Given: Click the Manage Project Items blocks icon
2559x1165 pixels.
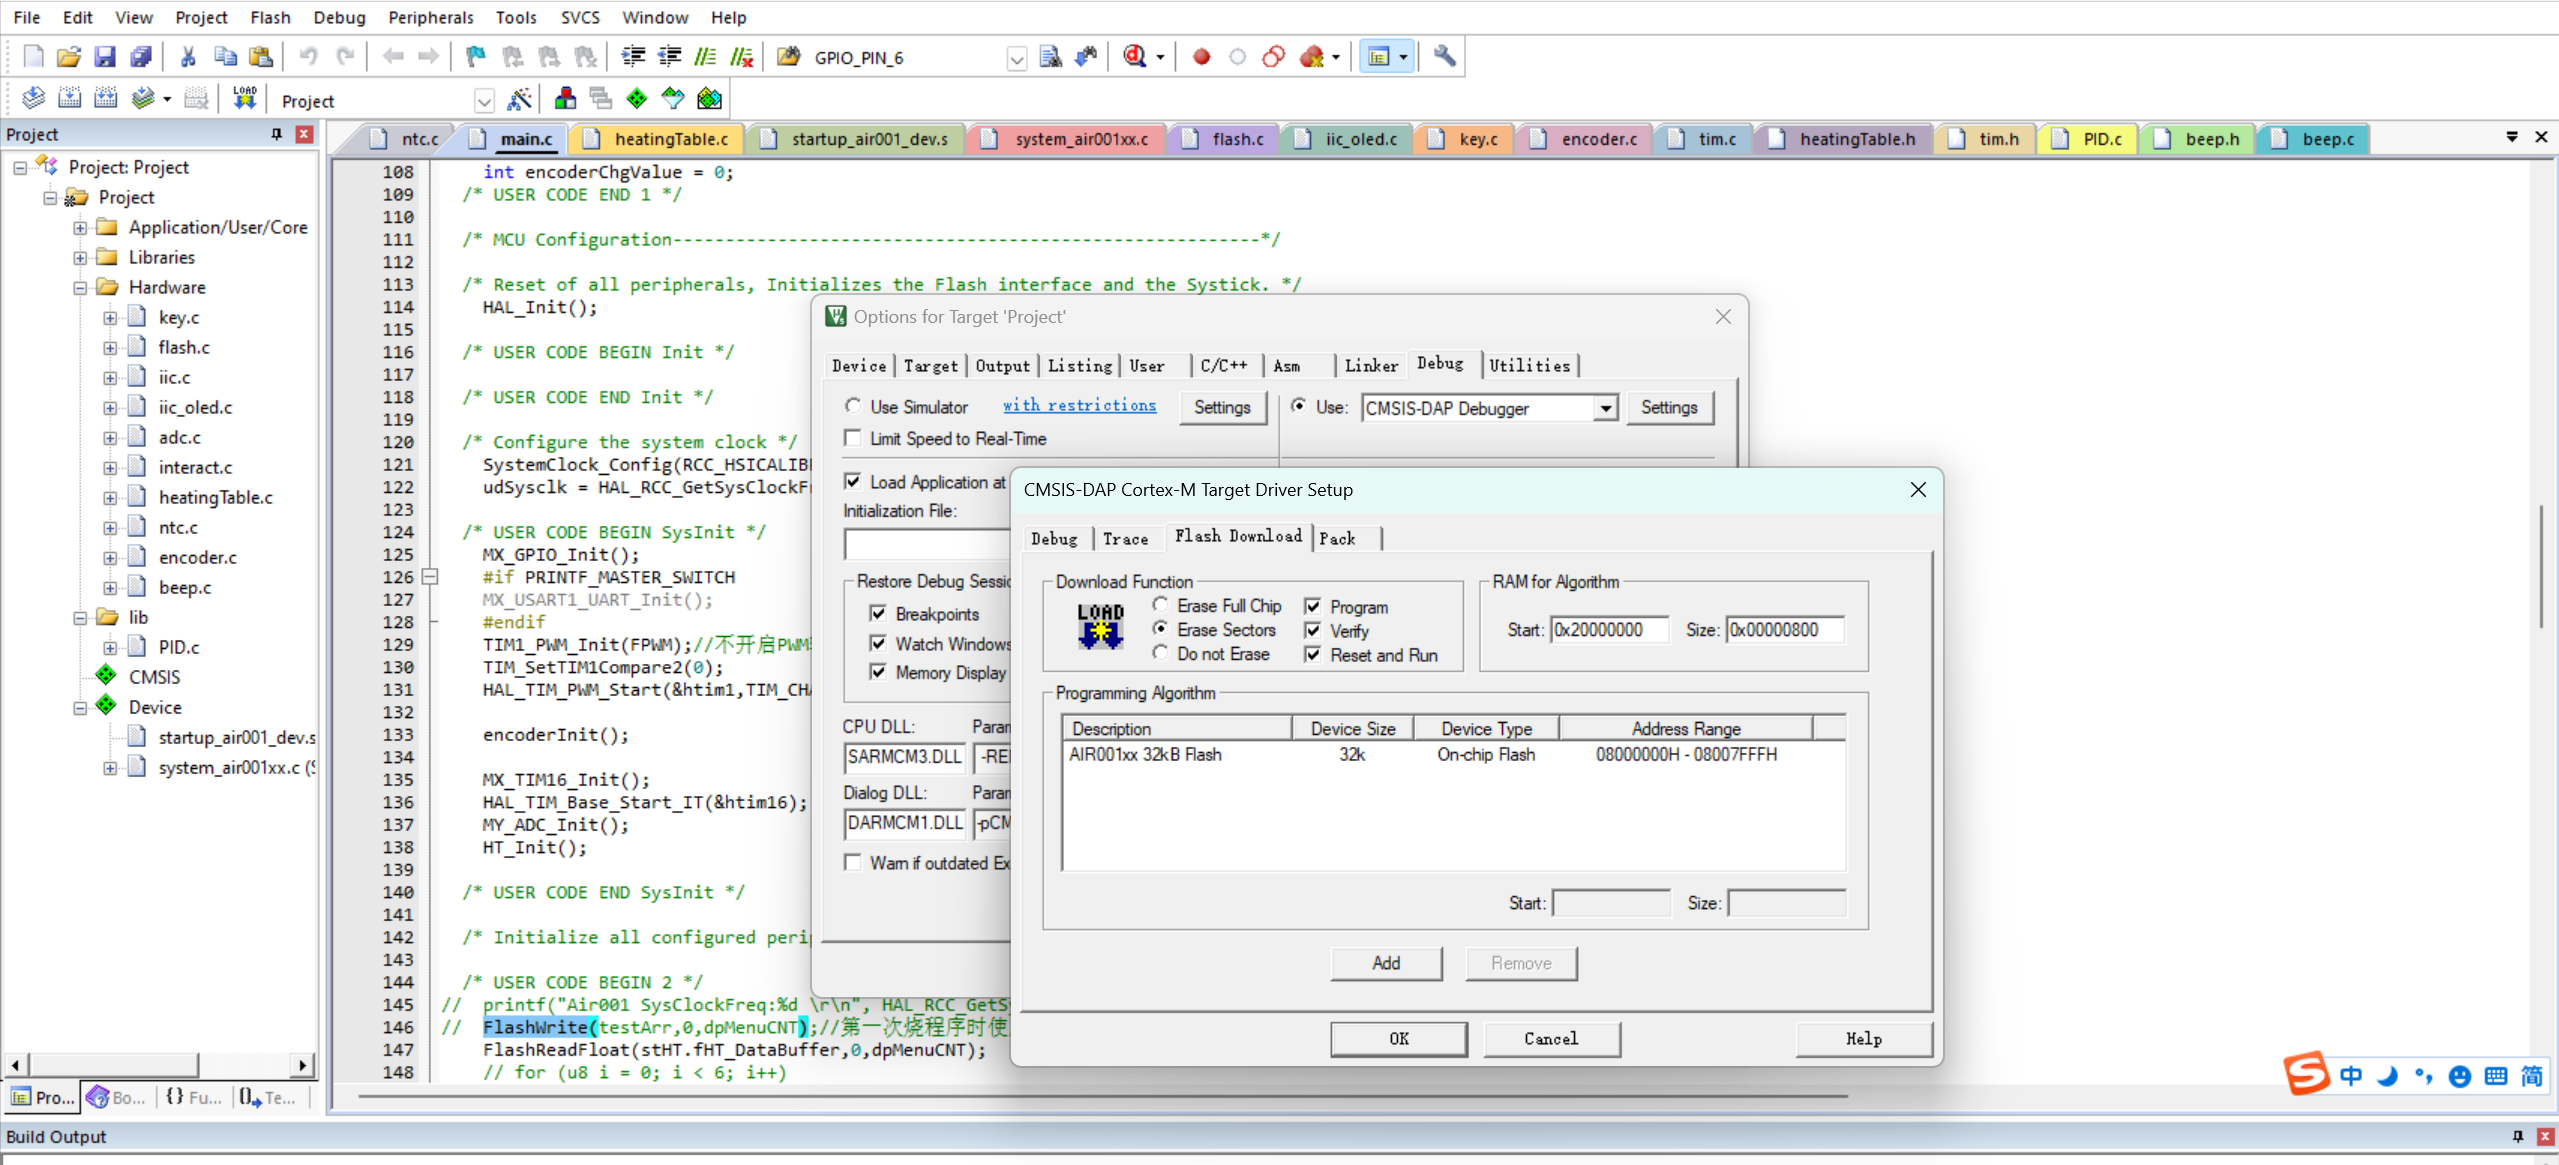Looking at the screenshot, I should (x=565, y=98).
